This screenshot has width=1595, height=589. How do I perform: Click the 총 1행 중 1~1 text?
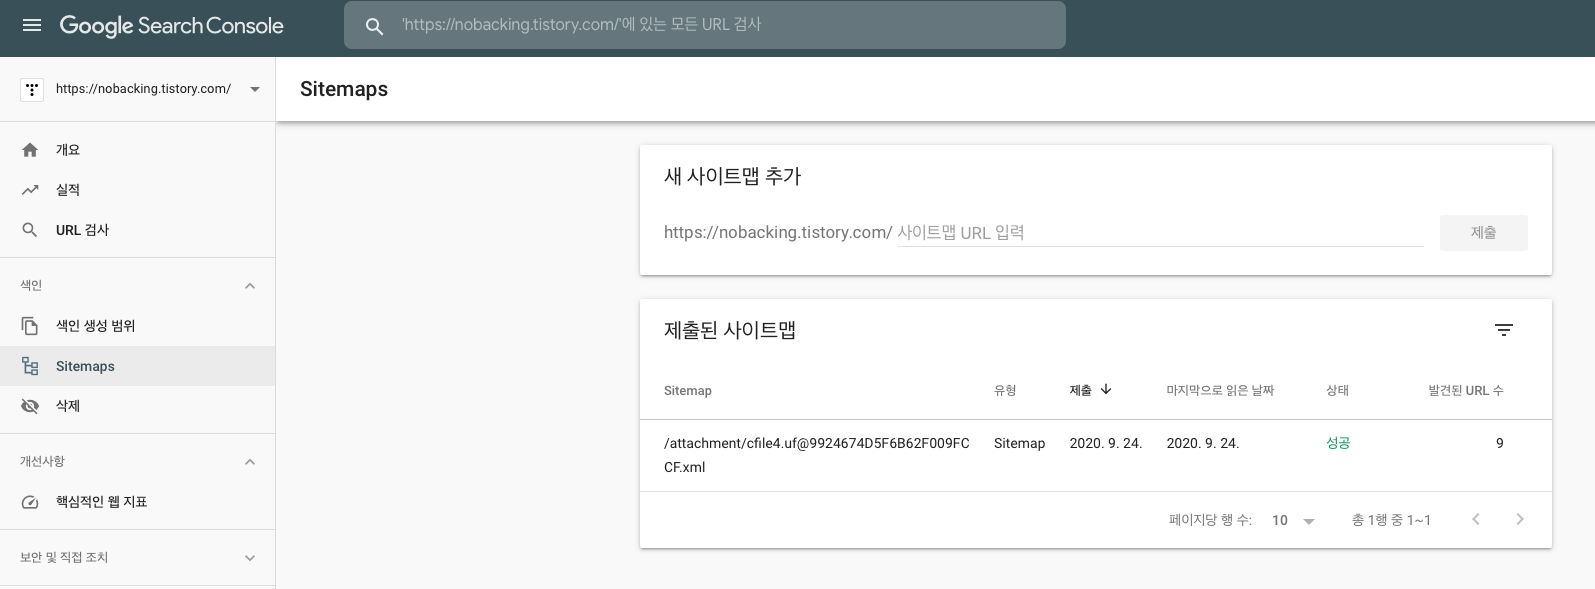pos(1391,520)
